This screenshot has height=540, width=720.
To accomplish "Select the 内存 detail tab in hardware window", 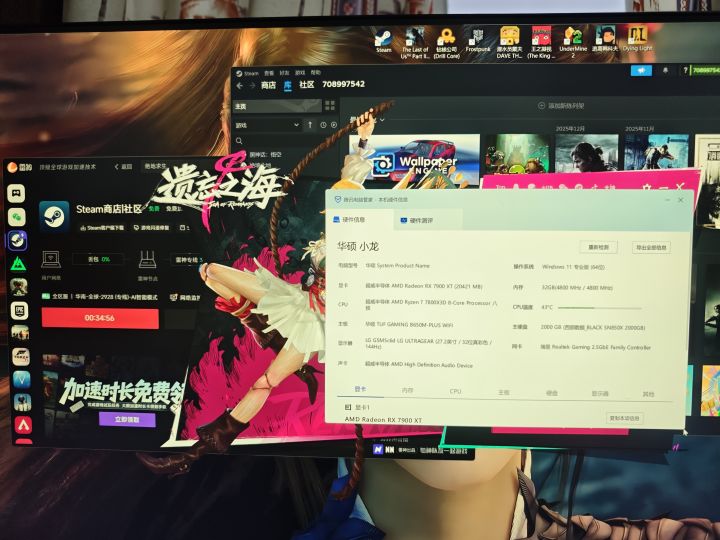I will tap(407, 390).
